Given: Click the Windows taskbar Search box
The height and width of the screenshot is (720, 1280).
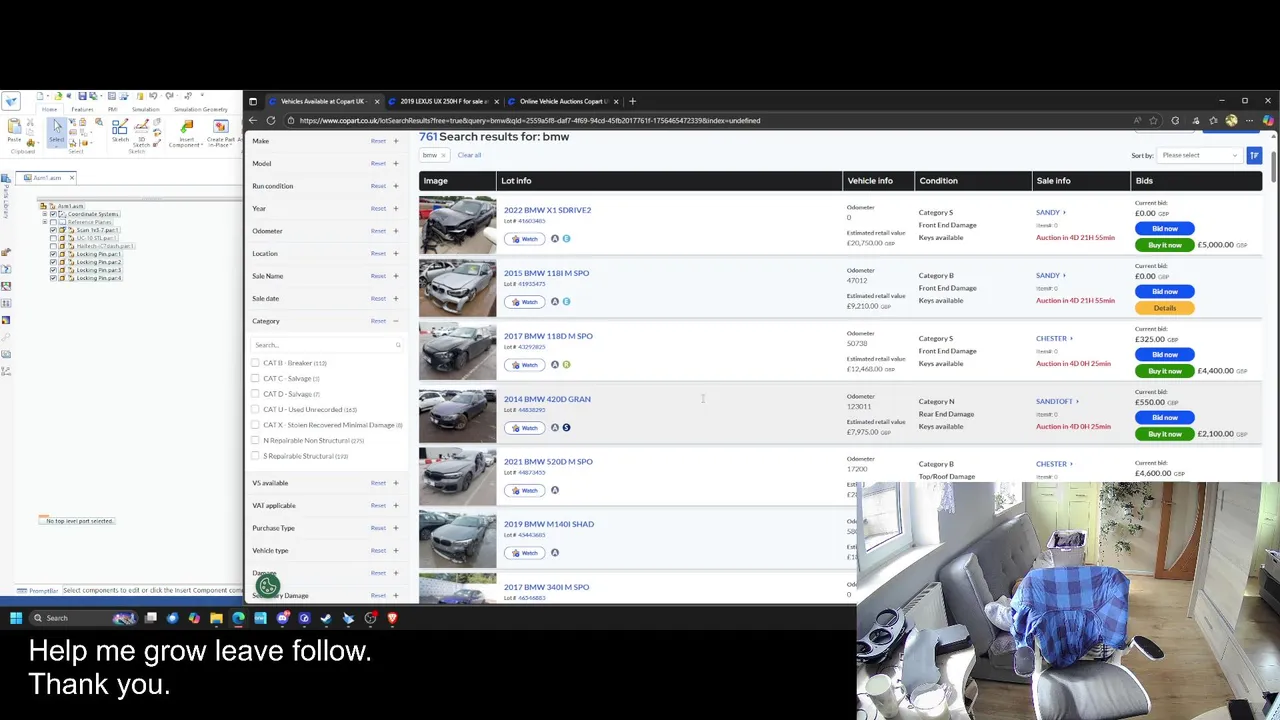Looking at the screenshot, I should pyautogui.click(x=82, y=618).
